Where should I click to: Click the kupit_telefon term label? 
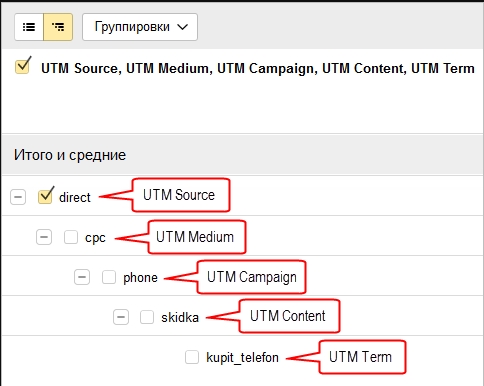tap(242, 357)
